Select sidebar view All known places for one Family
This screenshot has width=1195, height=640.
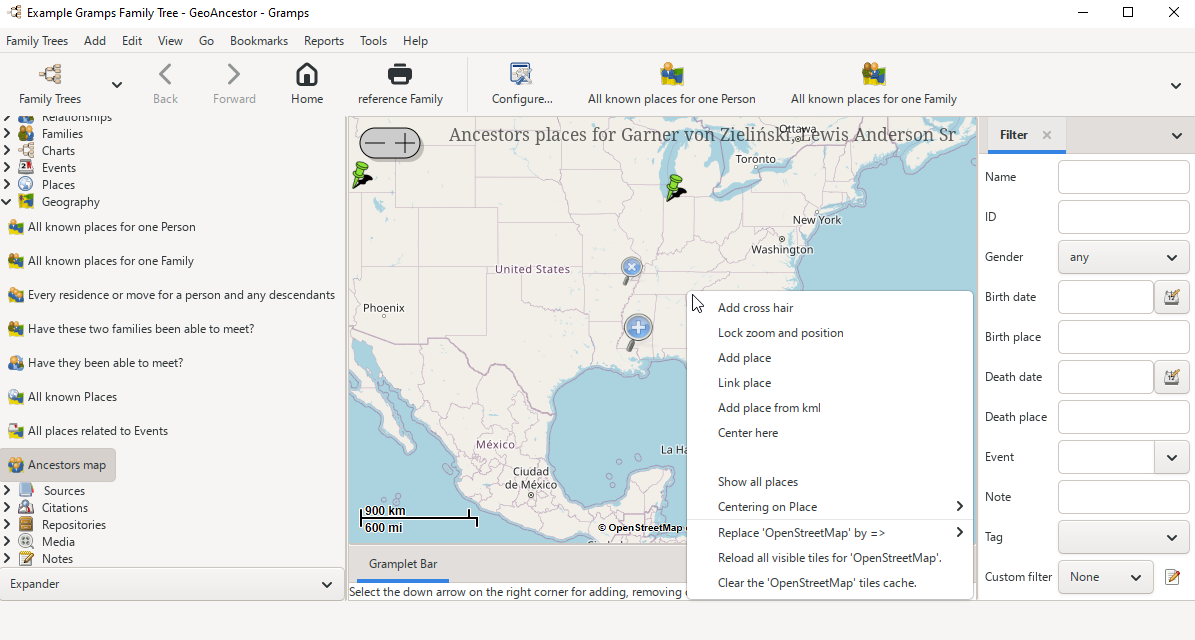111,261
